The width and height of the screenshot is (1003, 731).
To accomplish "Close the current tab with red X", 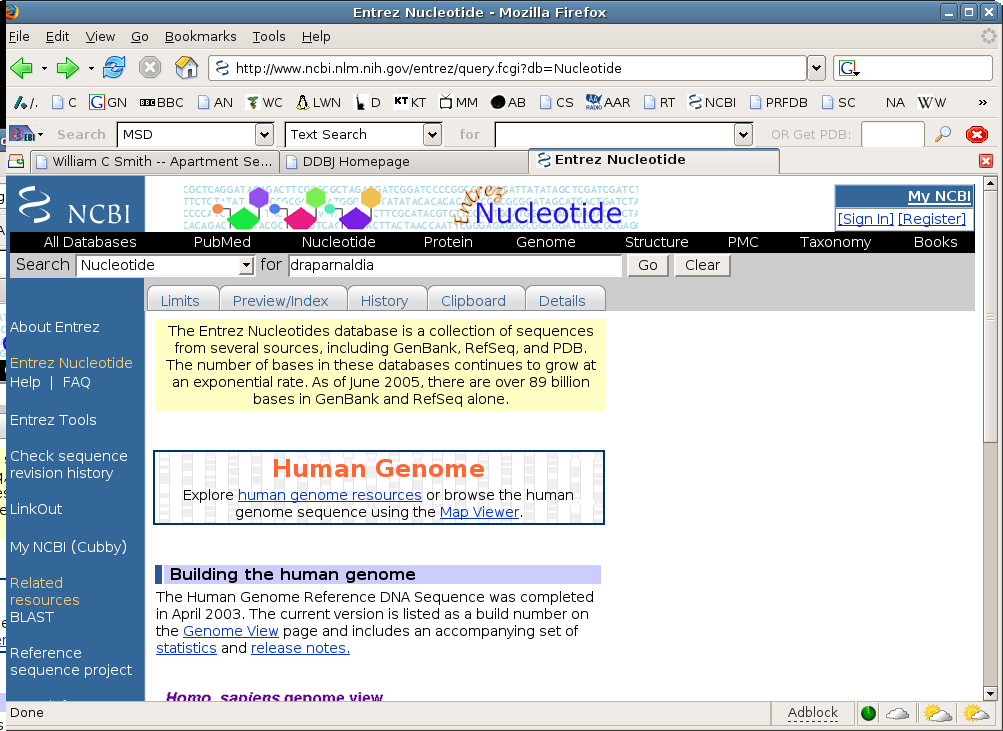I will 986,161.
